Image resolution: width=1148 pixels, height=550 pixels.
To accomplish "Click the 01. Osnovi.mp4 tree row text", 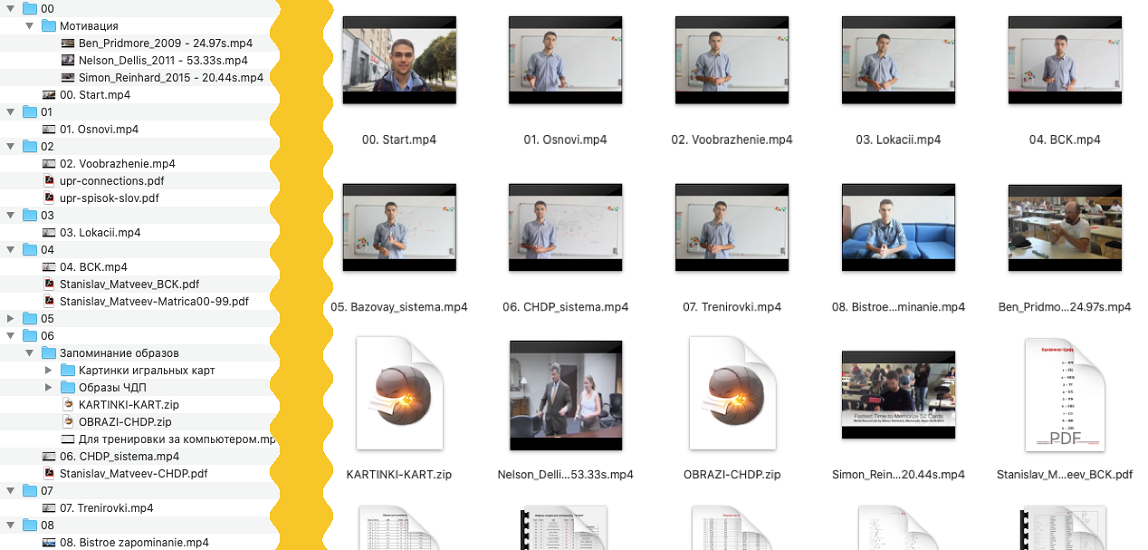I will coord(99,129).
